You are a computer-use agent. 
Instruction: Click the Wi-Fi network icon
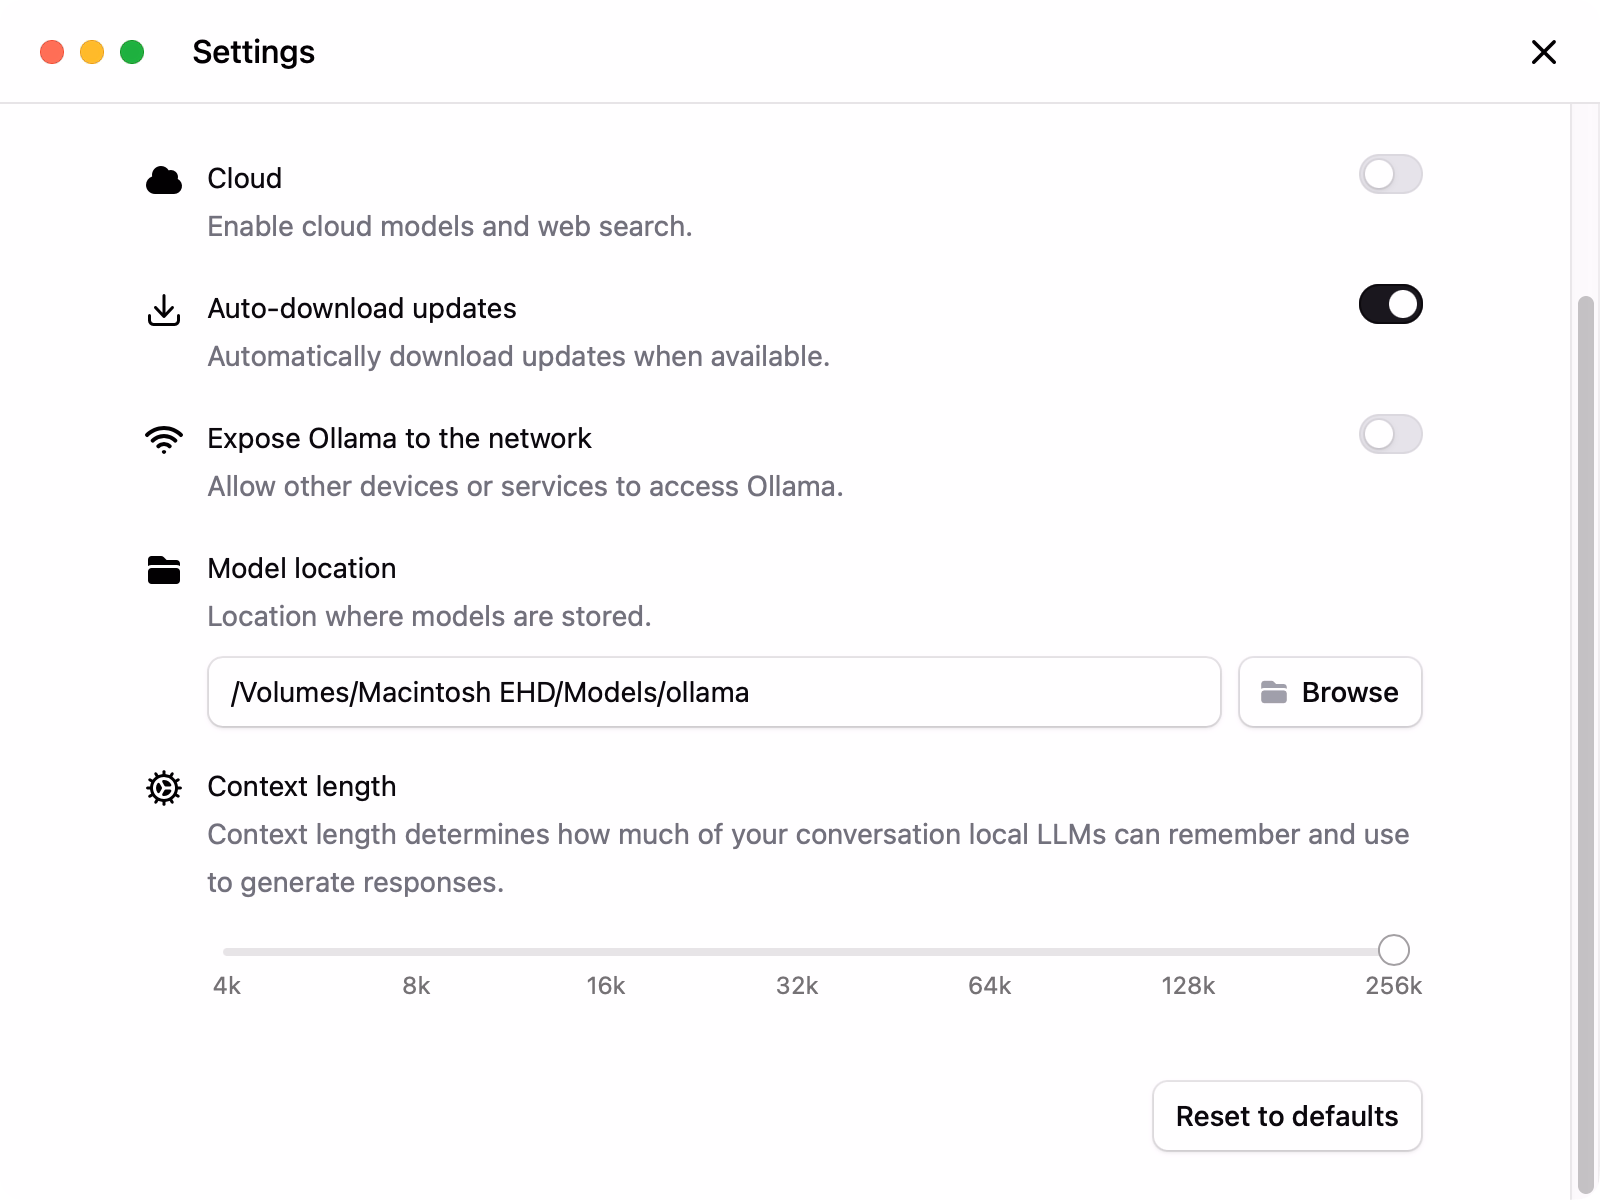tap(164, 439)
